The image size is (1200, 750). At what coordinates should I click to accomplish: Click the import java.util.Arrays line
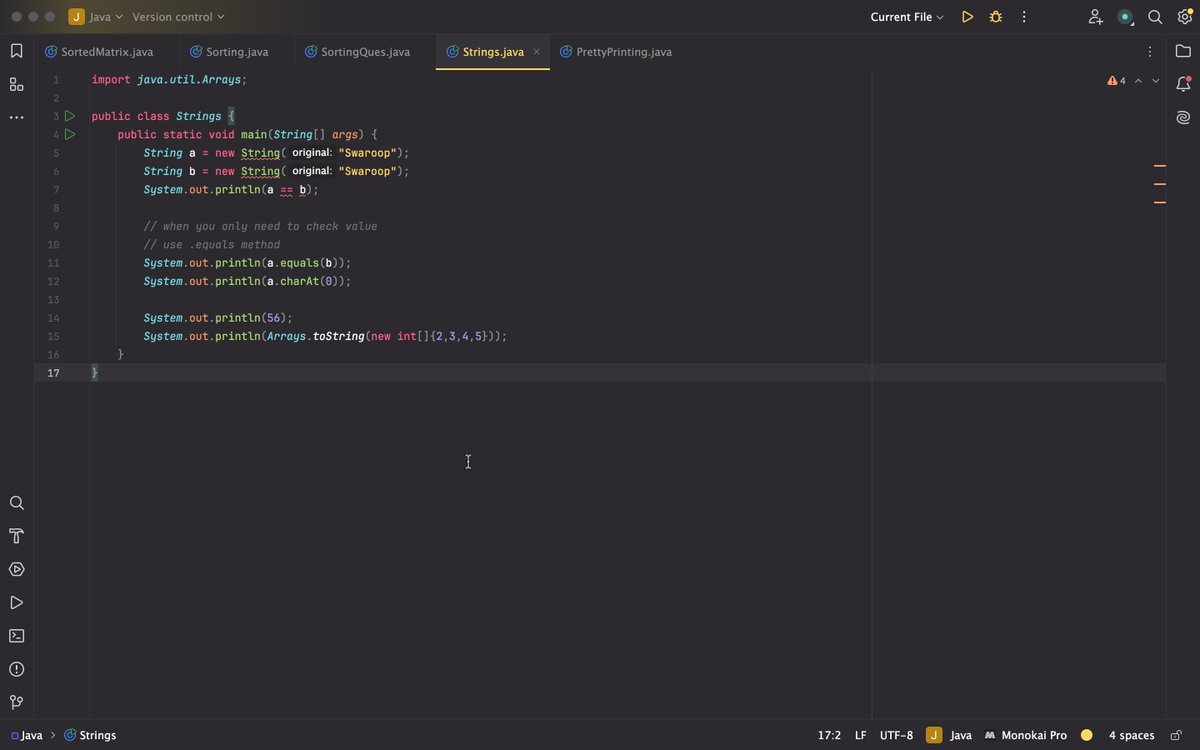169,79
